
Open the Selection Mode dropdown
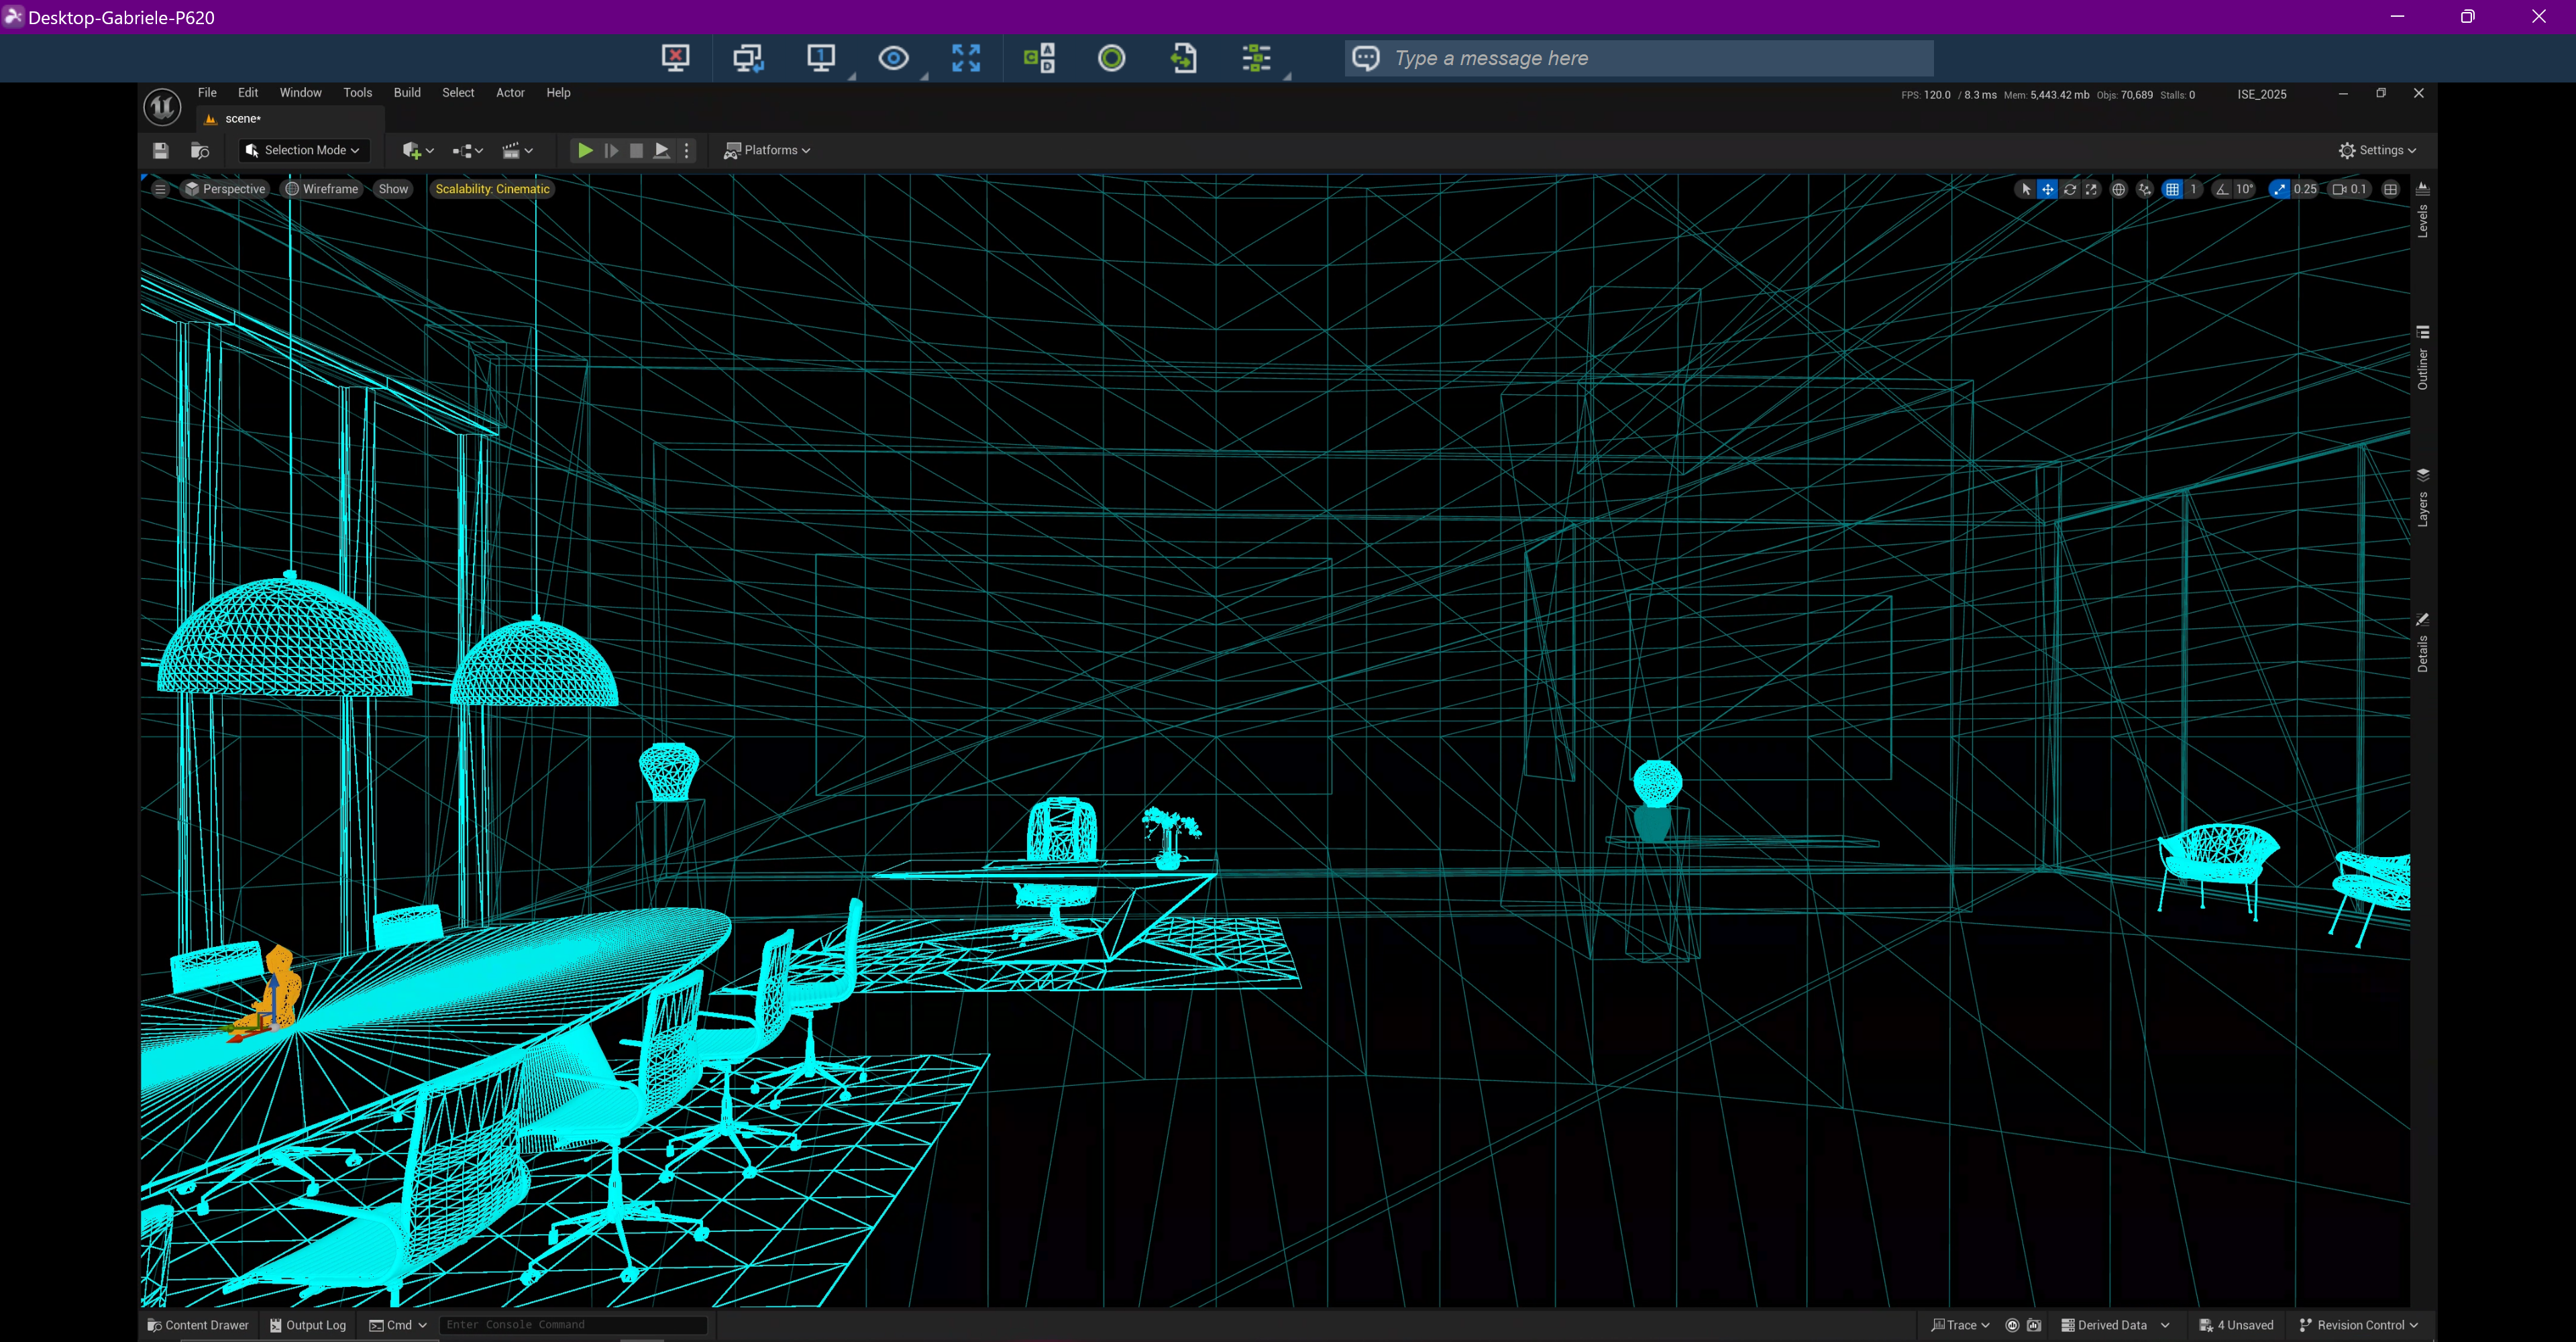coord(304,150)
